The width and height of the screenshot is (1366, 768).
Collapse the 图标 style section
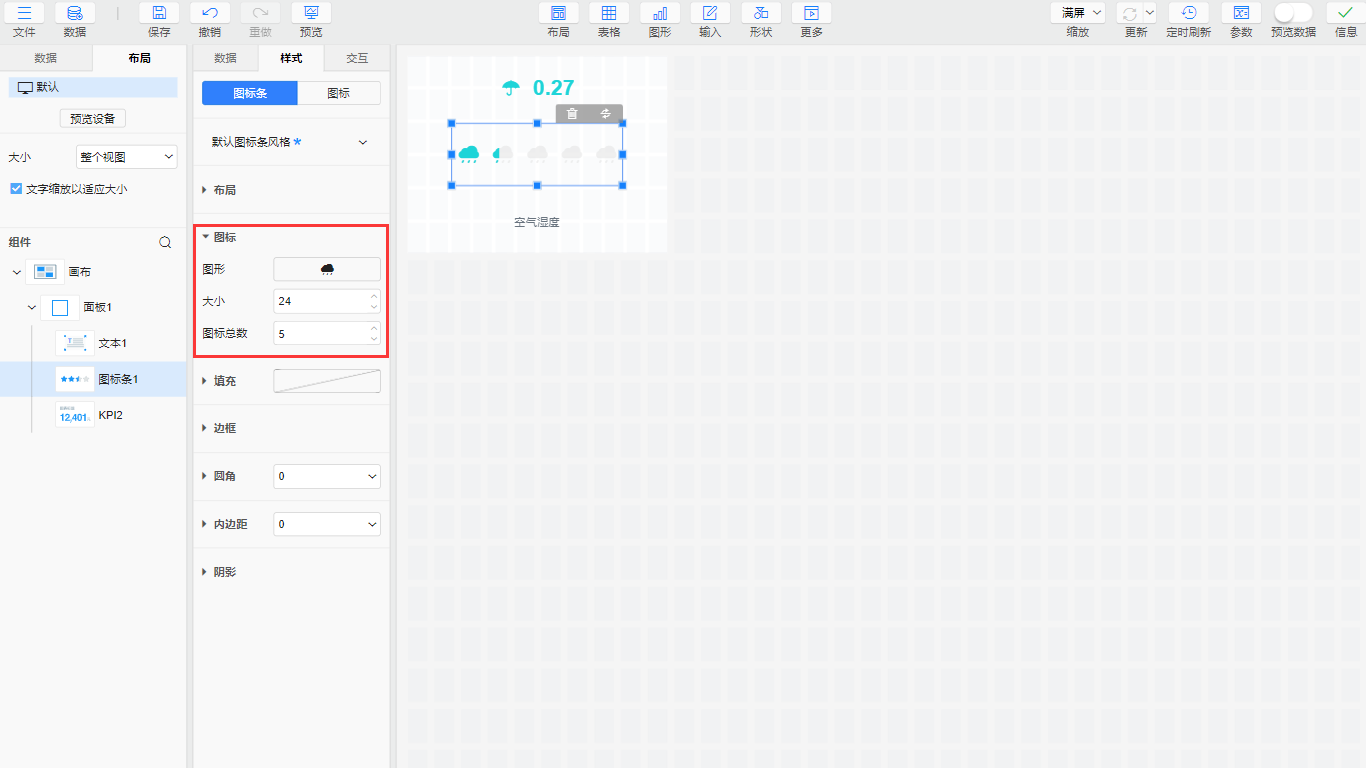(206, 237)
